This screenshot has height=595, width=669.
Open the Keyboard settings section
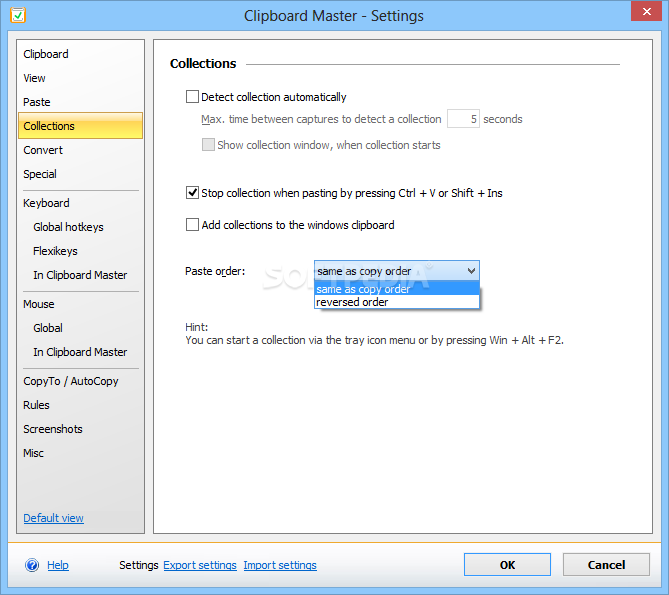46,203
